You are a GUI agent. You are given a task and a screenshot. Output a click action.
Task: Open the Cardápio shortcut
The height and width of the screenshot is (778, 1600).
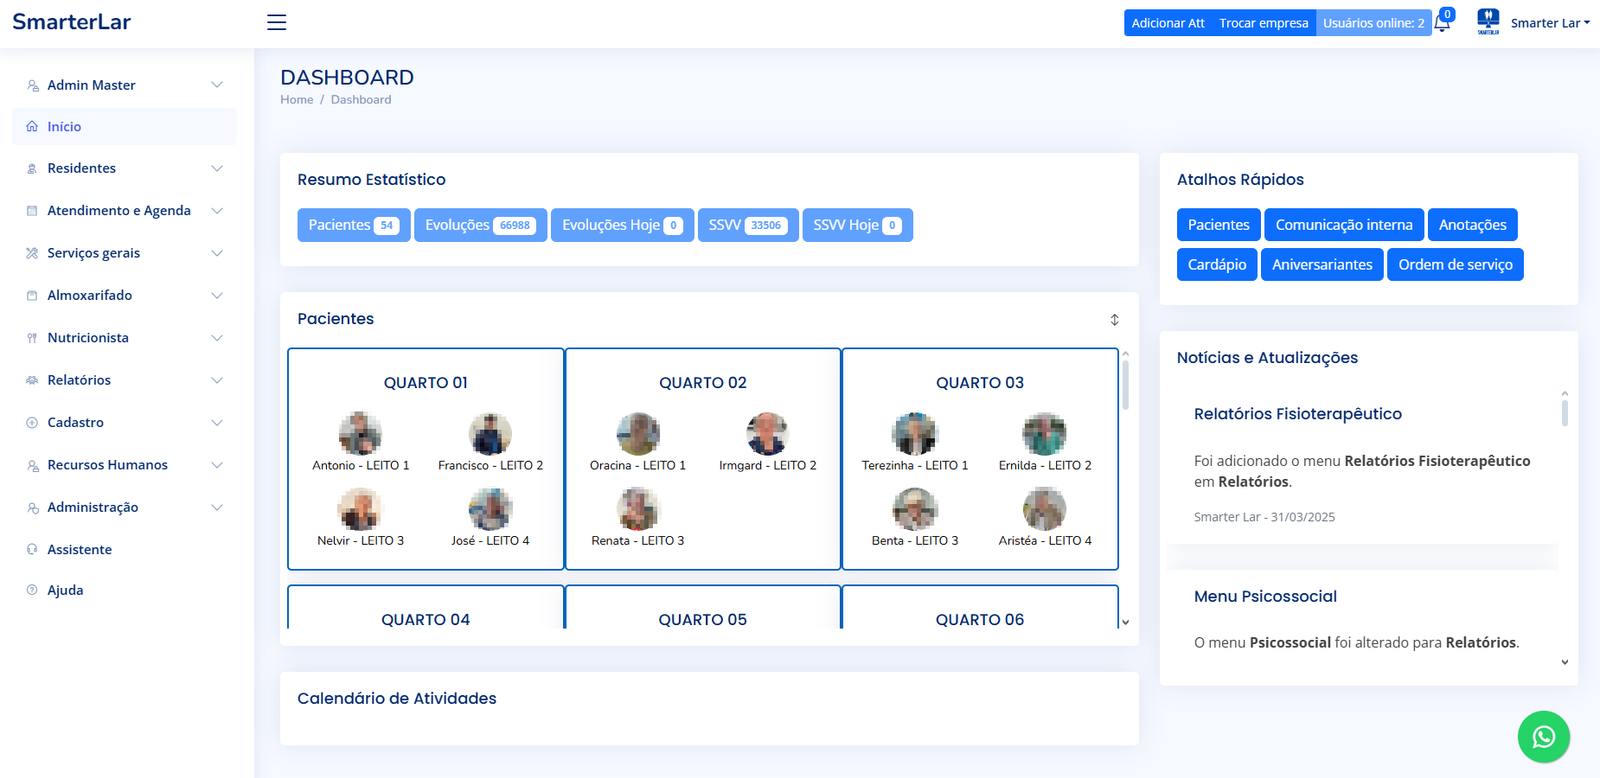click(x=1216, y=265)
